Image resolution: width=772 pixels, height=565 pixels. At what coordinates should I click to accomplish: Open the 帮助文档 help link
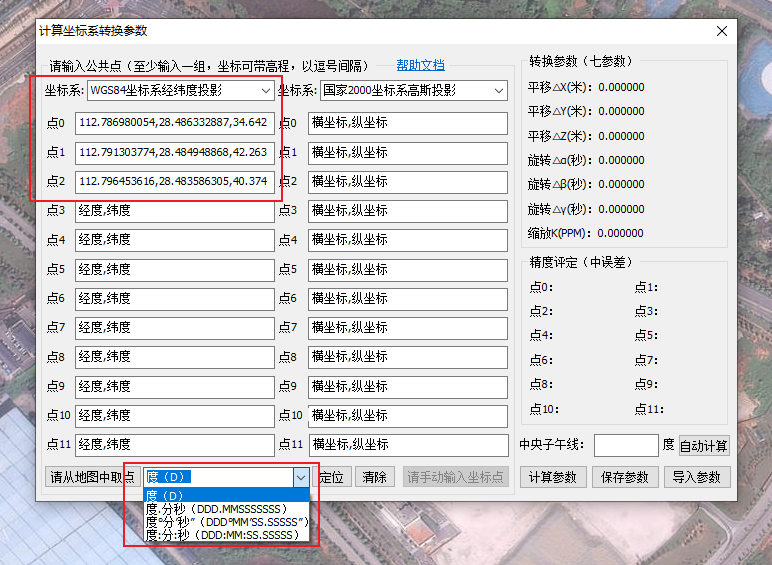point(420,65)
